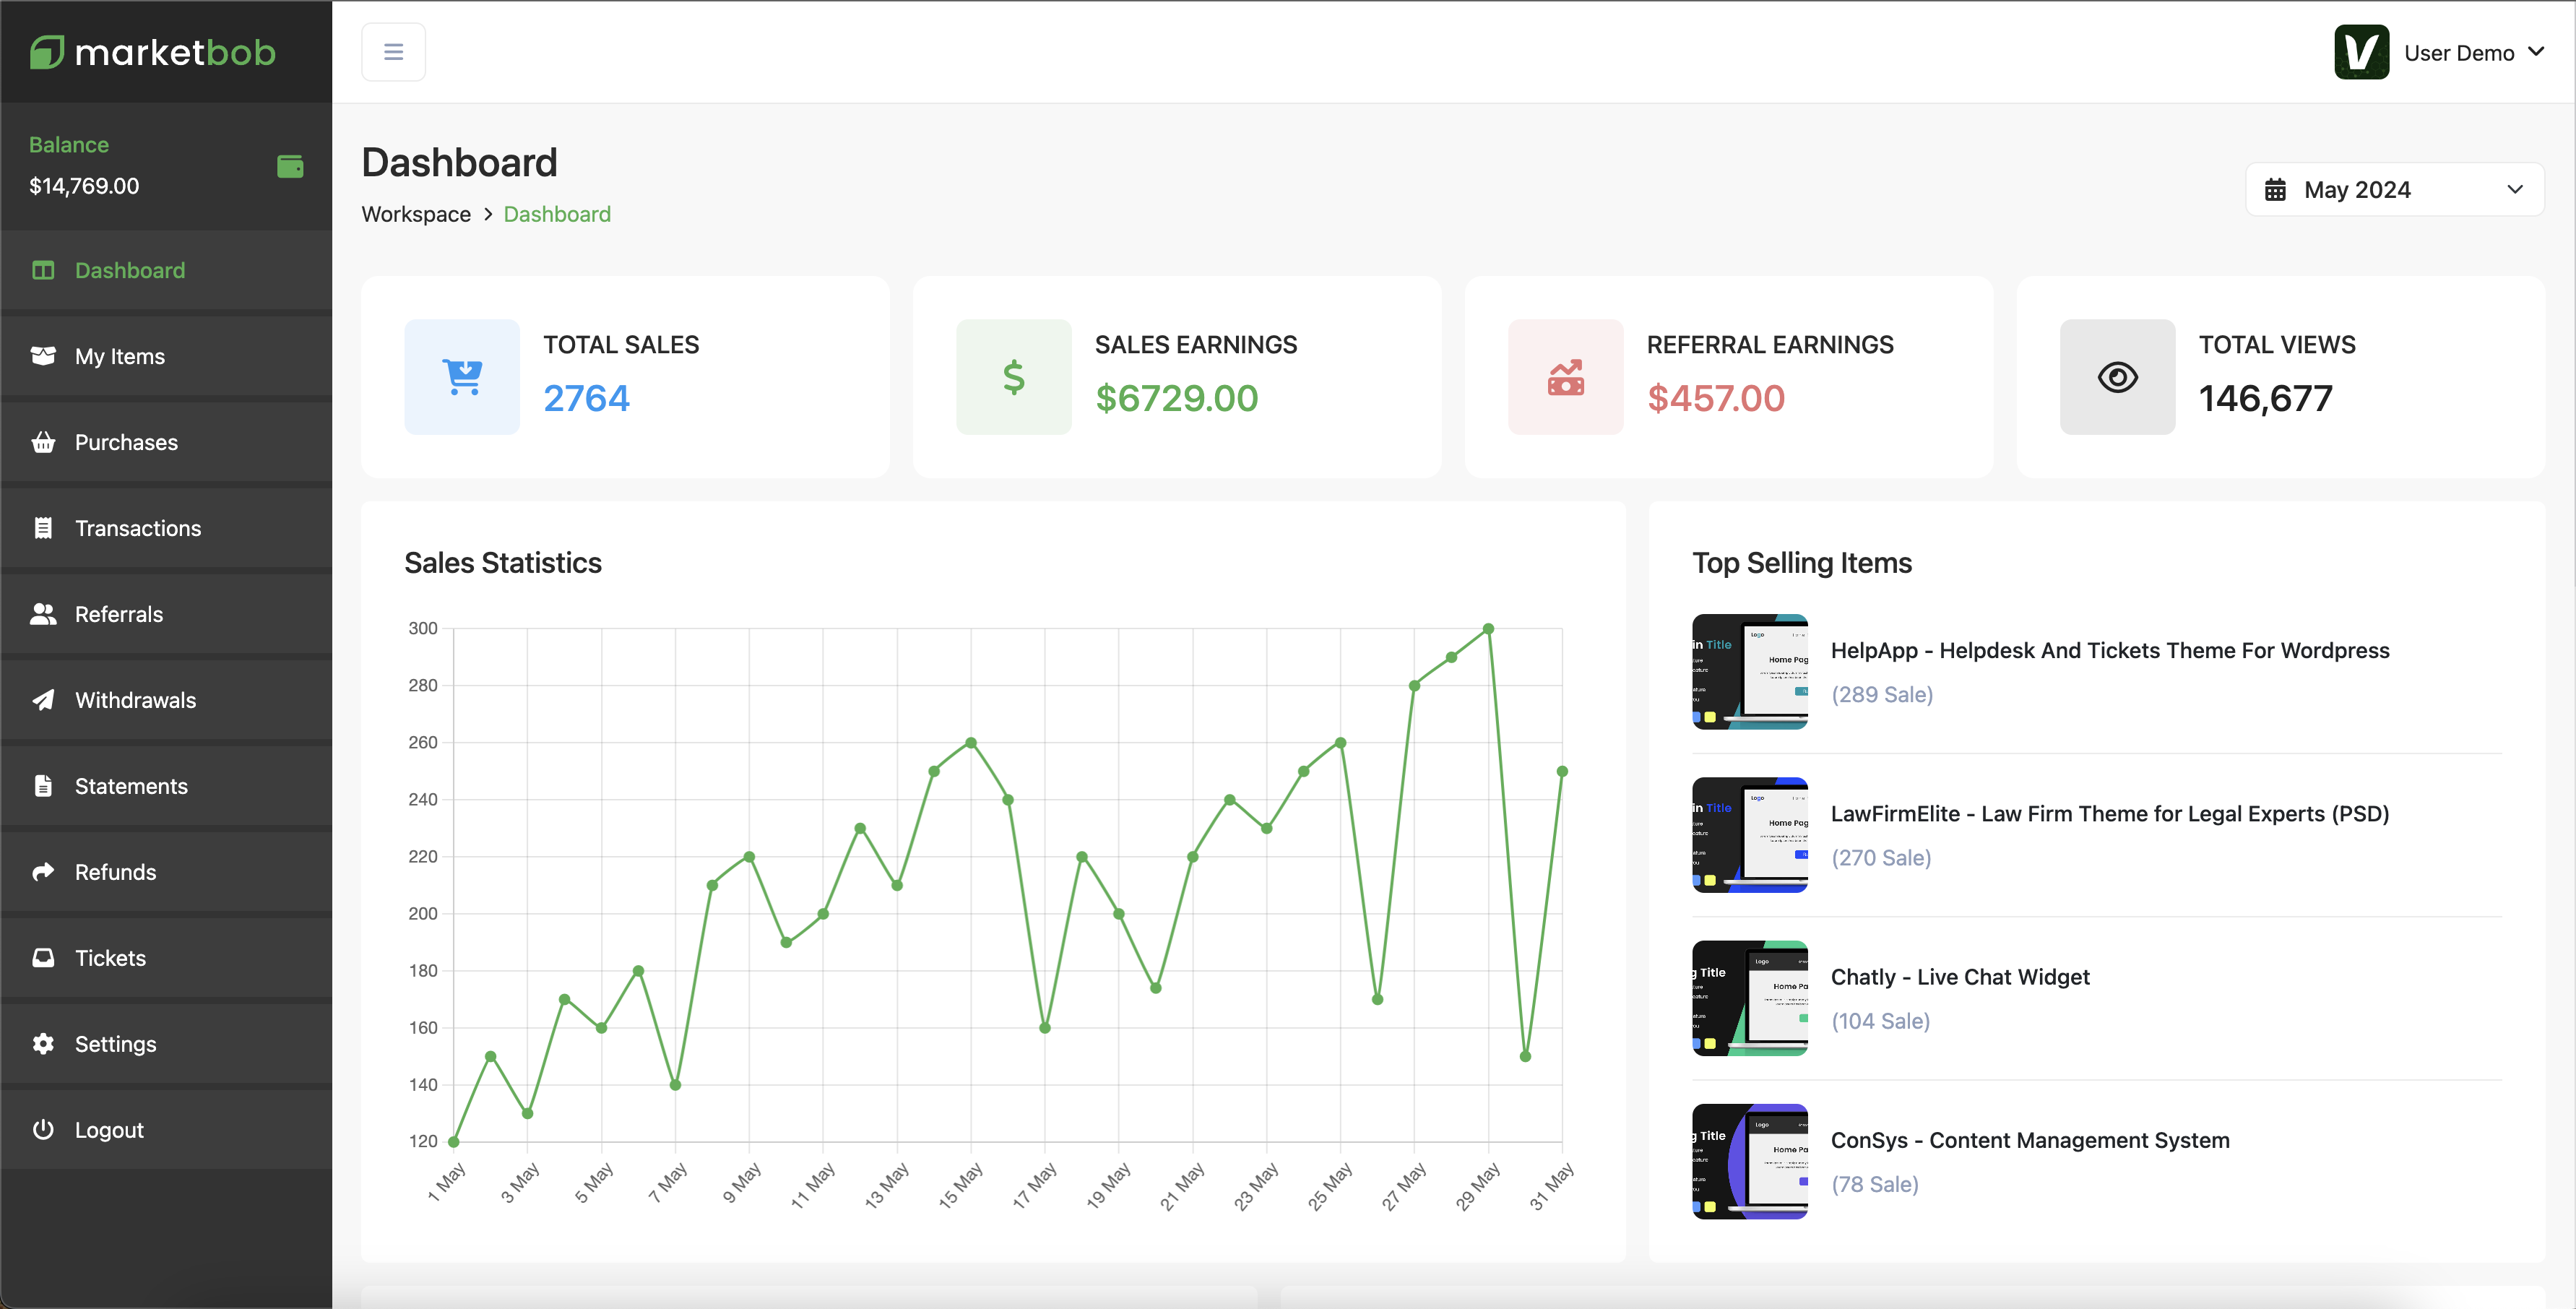Click the Referral Earnings money chart icon
Viewport: 2576px width, 1309px height.
1565,377
